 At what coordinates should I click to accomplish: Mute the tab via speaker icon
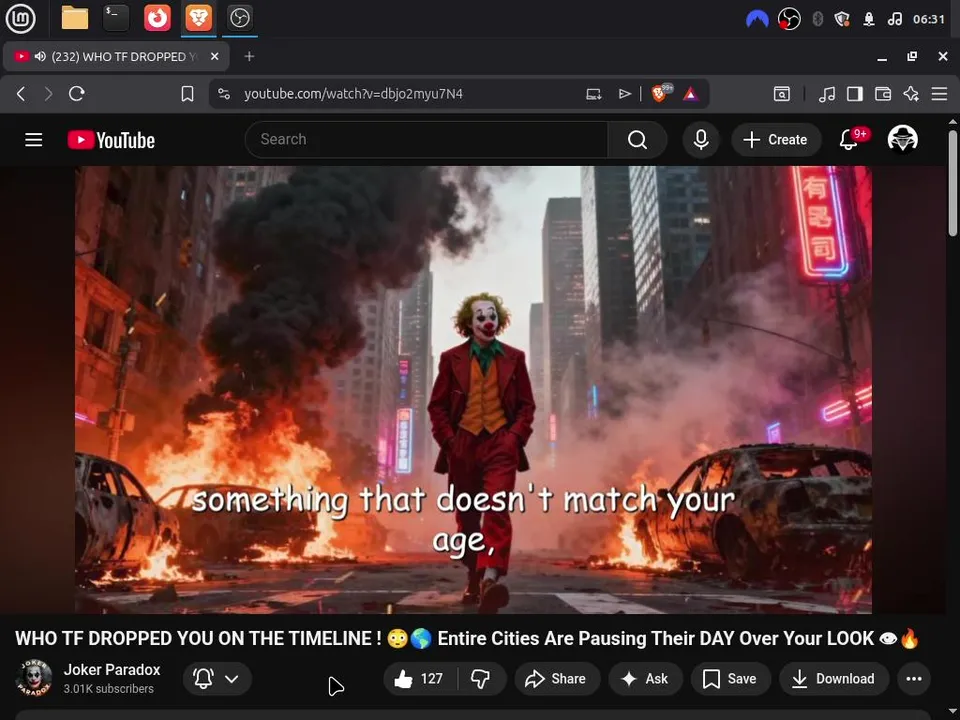[40, 56]
